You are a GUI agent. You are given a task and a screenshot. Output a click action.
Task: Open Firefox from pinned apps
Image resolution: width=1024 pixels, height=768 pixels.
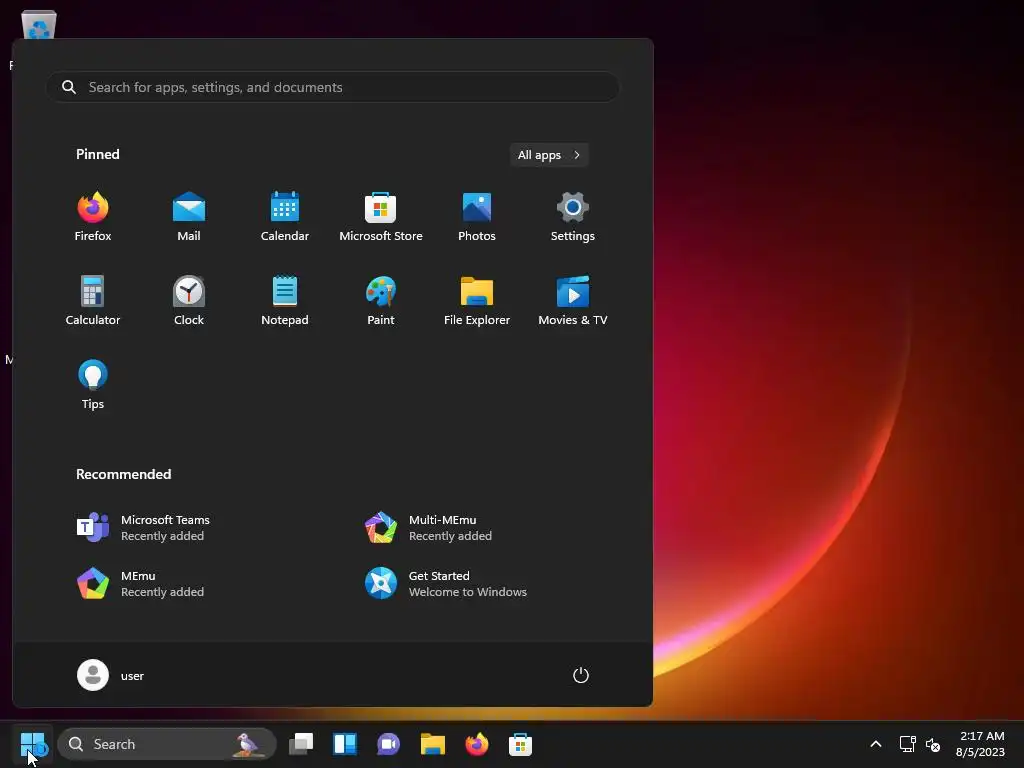click(93, 217)
